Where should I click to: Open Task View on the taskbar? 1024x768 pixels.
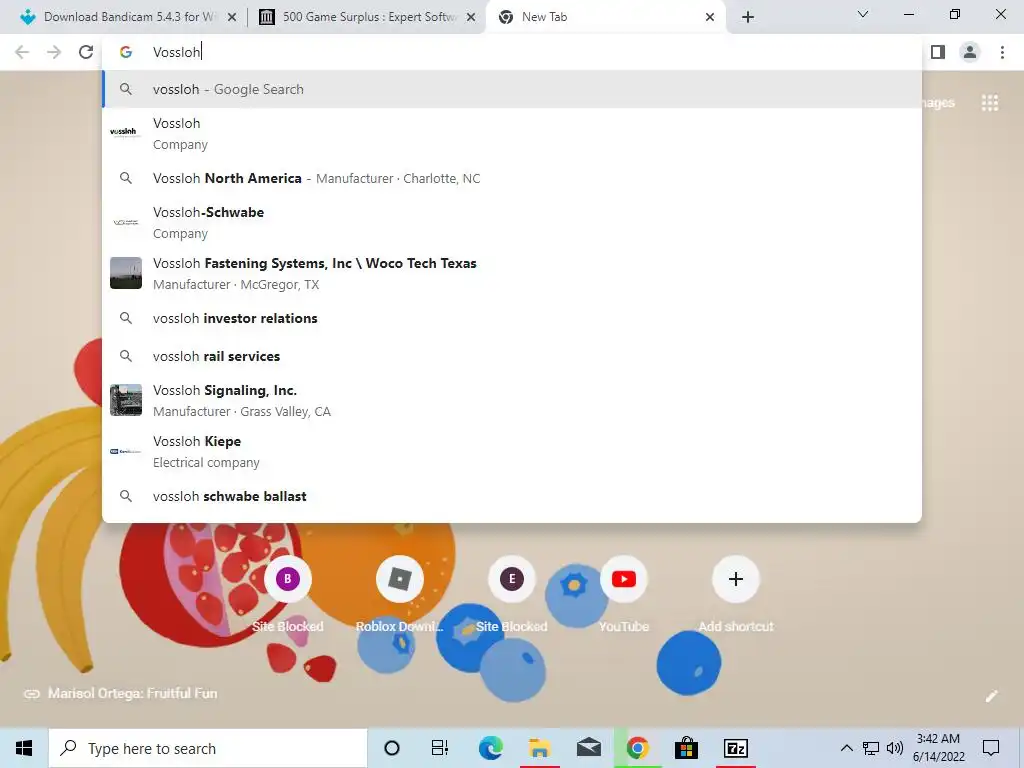click(x=440, y=748)
